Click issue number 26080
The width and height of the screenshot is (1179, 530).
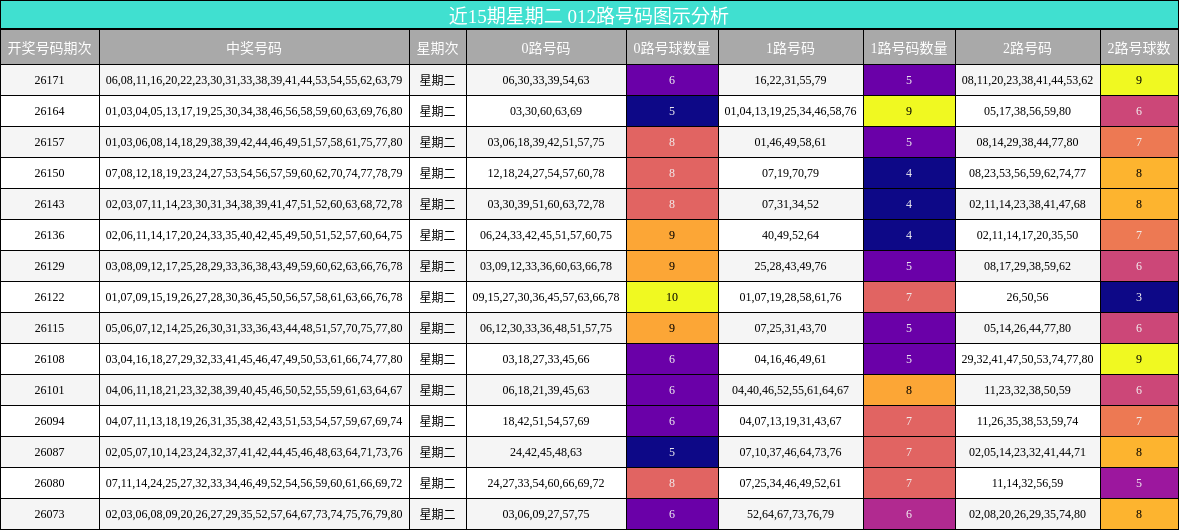[x=50, y=483]
